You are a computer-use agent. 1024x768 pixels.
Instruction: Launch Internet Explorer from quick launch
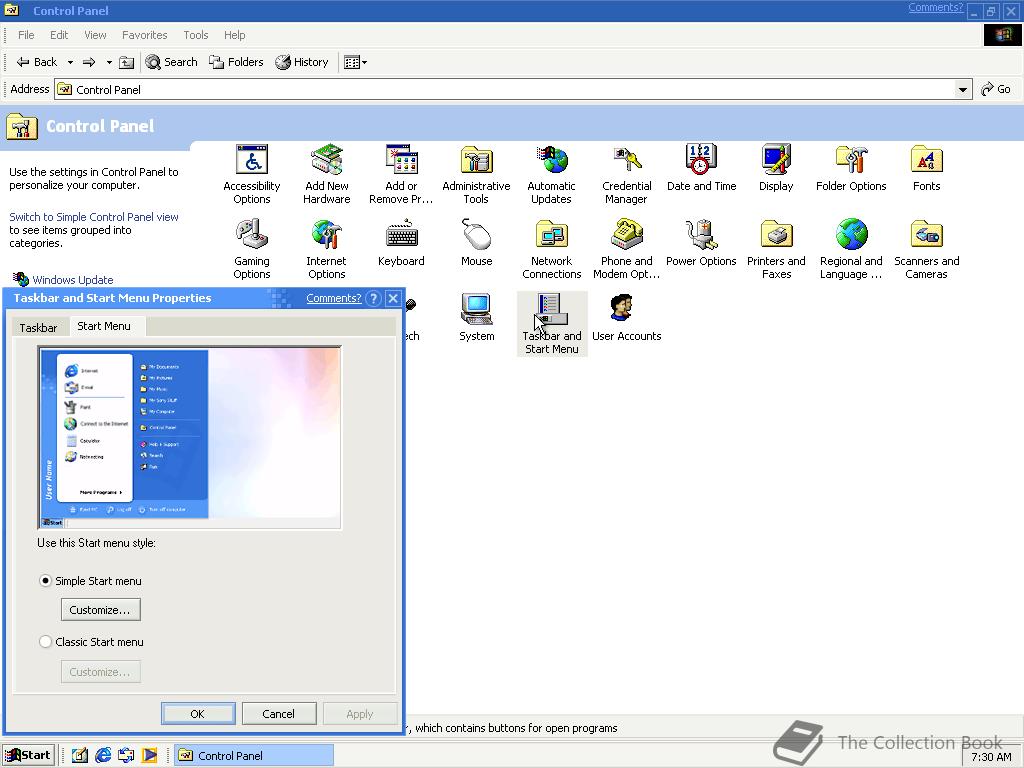[103, 755]
